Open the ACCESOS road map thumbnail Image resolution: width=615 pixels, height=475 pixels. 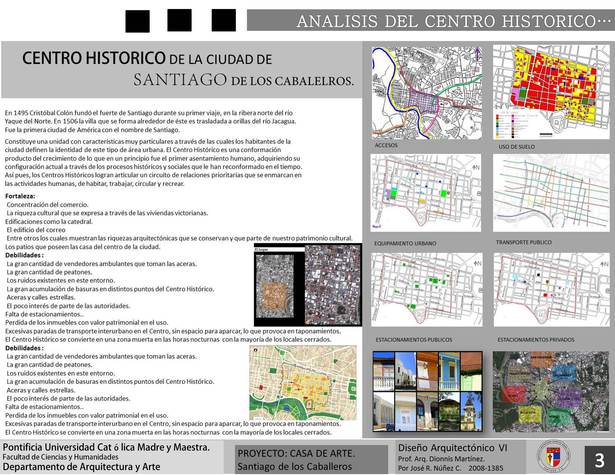coord(427,93)
